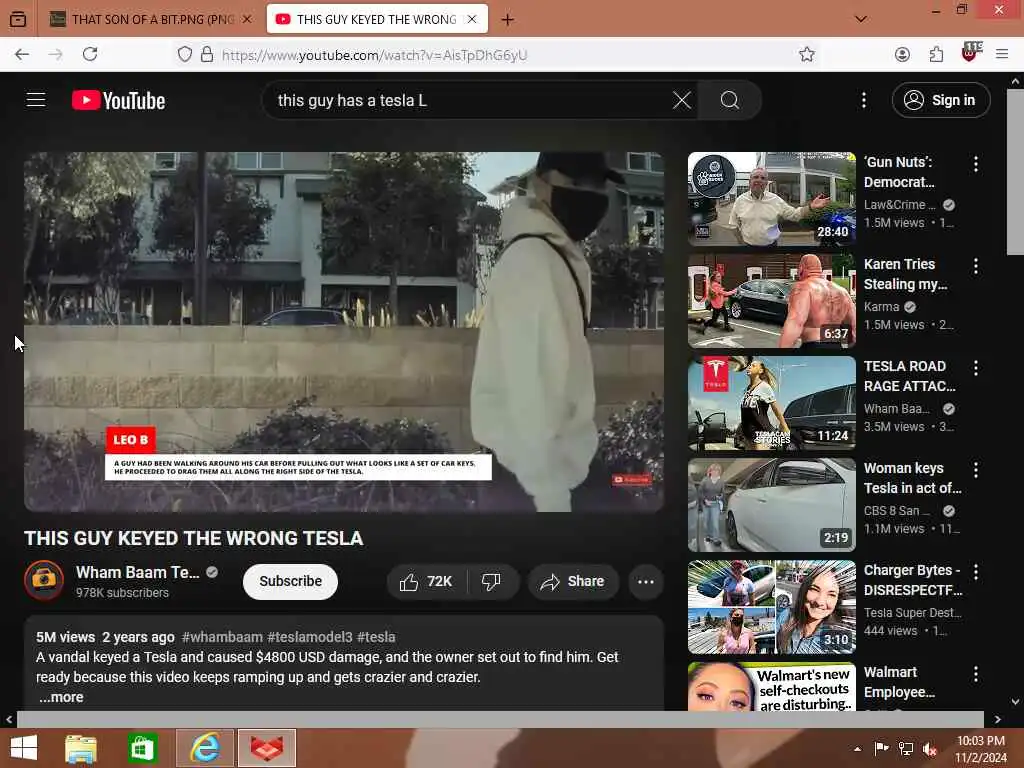
Task: Reload the page
Action: pyautogui.click(x=90, y=54)
